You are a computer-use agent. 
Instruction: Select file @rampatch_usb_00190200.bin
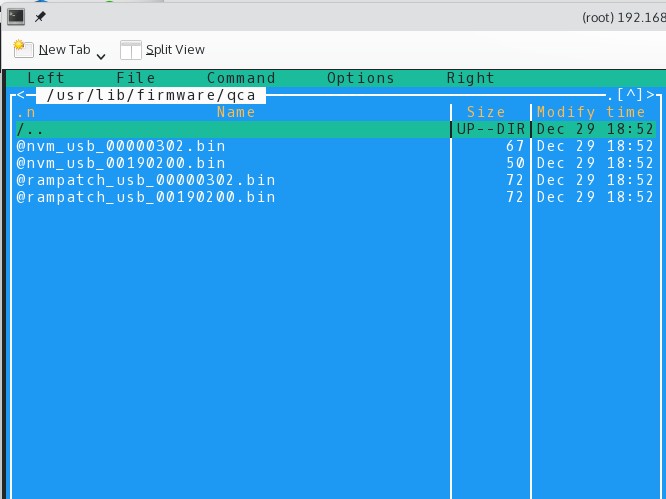click(x=146, y=197)
